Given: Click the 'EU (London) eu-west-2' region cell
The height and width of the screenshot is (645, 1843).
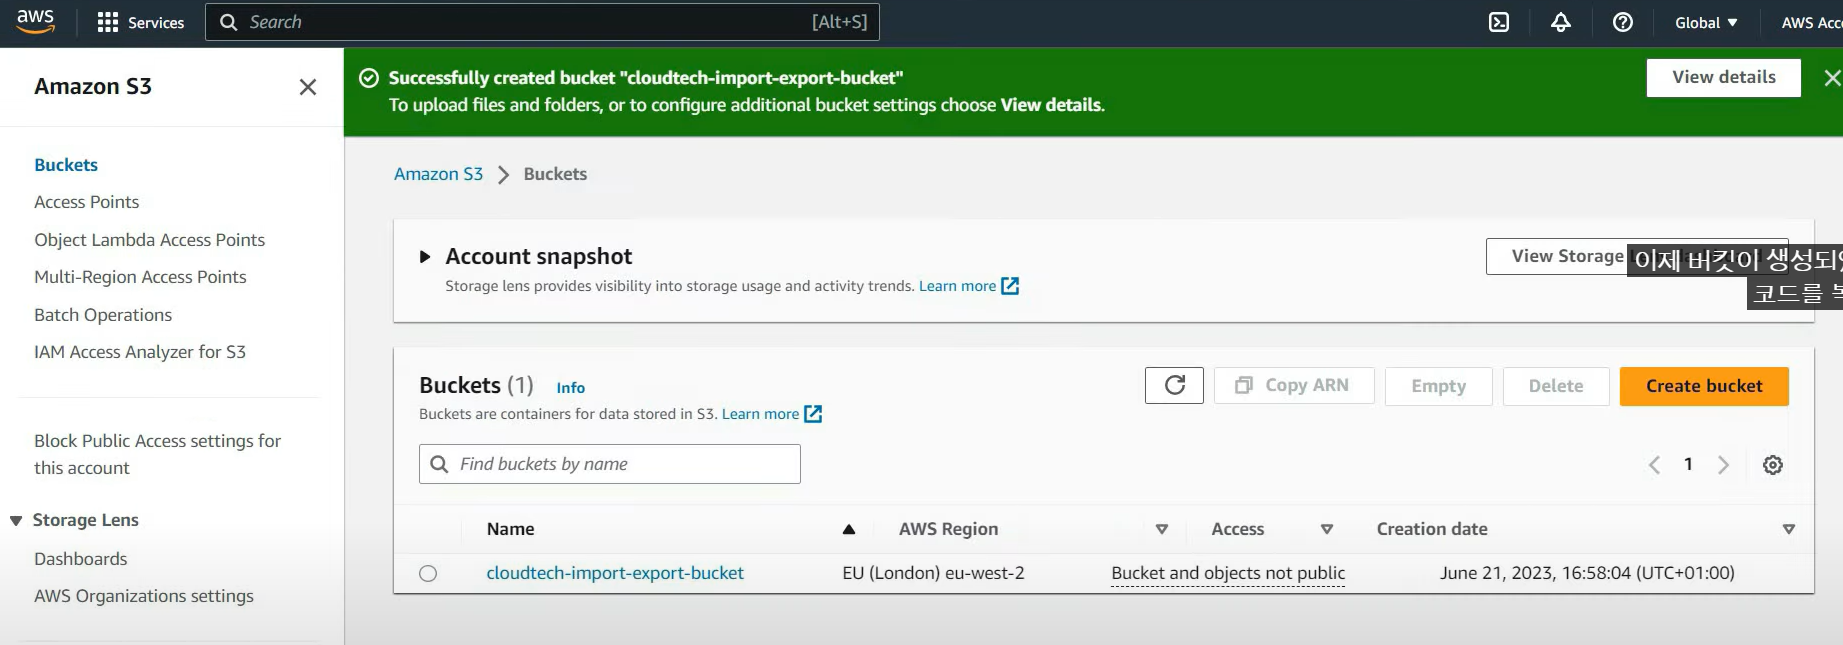Looking at the screenshot, I should (x=933, y=573).
